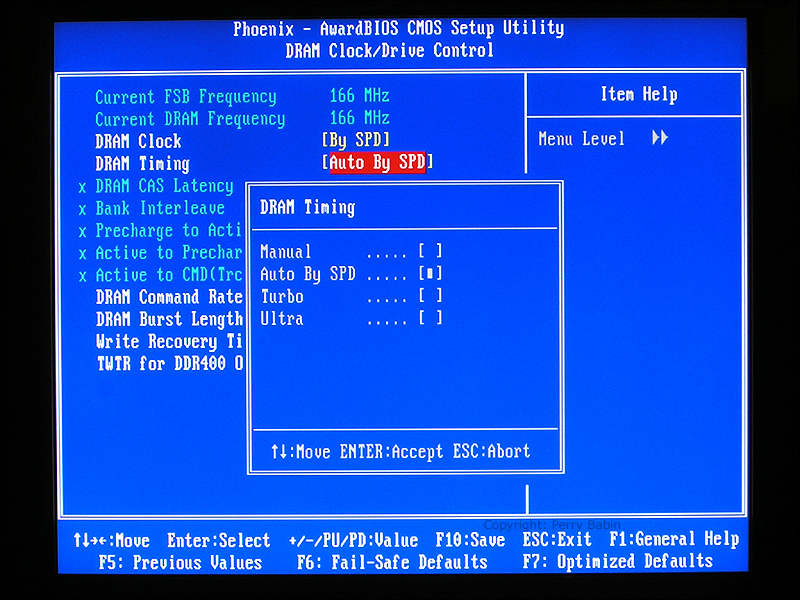Select the DRAM Timing setting row
This screenshot has width=800, height=600.
142,164
